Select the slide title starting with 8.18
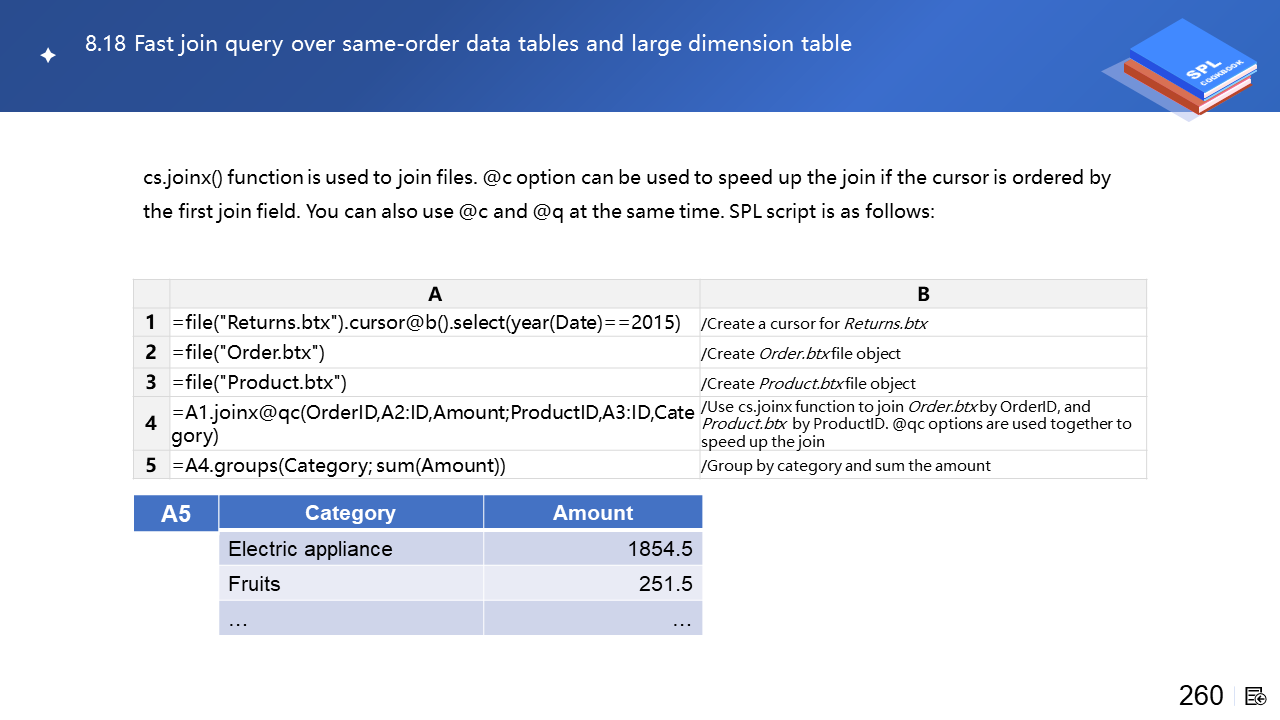Viewport: 1280px width, 720px height. (x=468, y=44)
